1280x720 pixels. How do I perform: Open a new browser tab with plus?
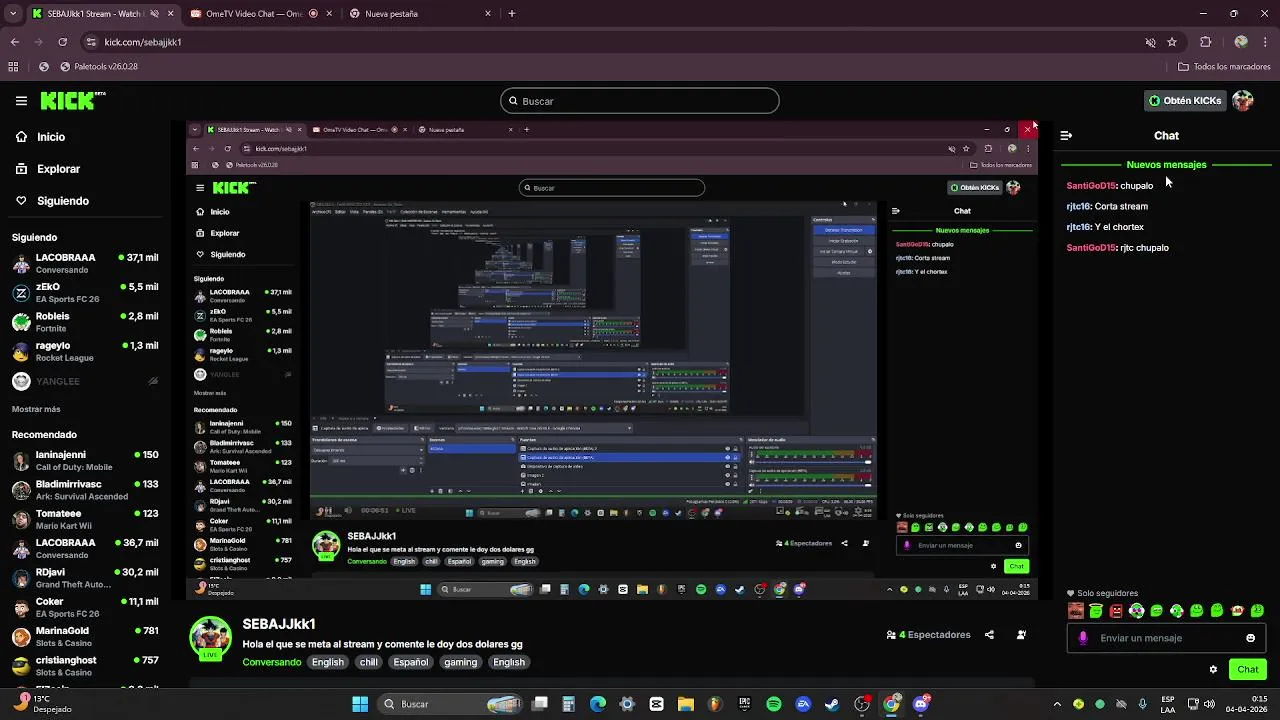(x=512, y=14)
